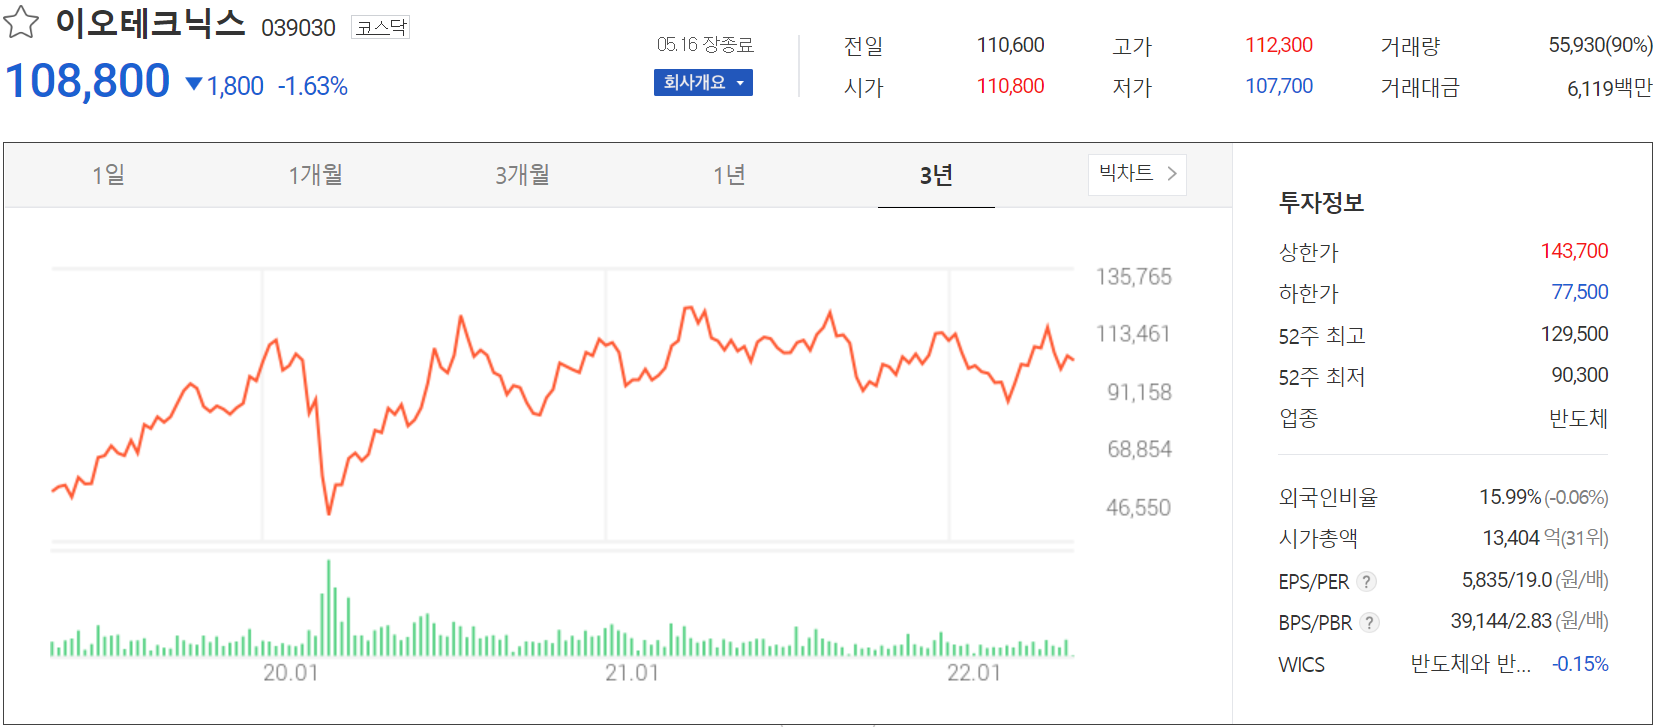Image resolution: width=1656 pixels, height=727 pixels.
Task: Click the WICS sector 반도체와 반... link
Action: (1470, 664)
